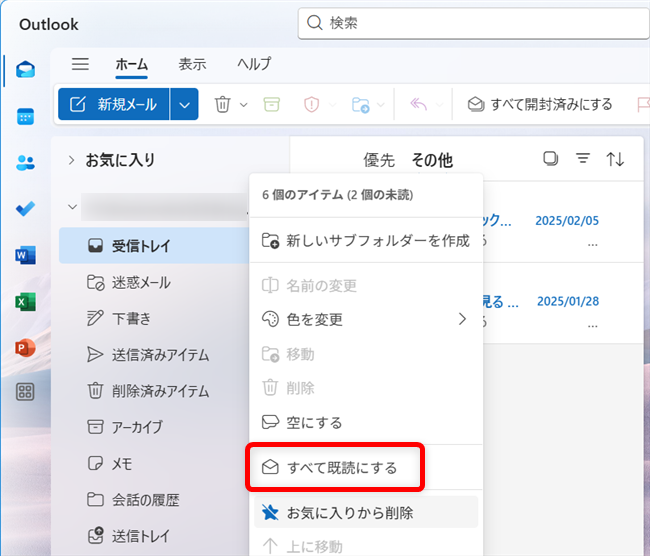The image size is (650, 556).
Task: Launch Excel from the sidebar
Action: (26, 301)
